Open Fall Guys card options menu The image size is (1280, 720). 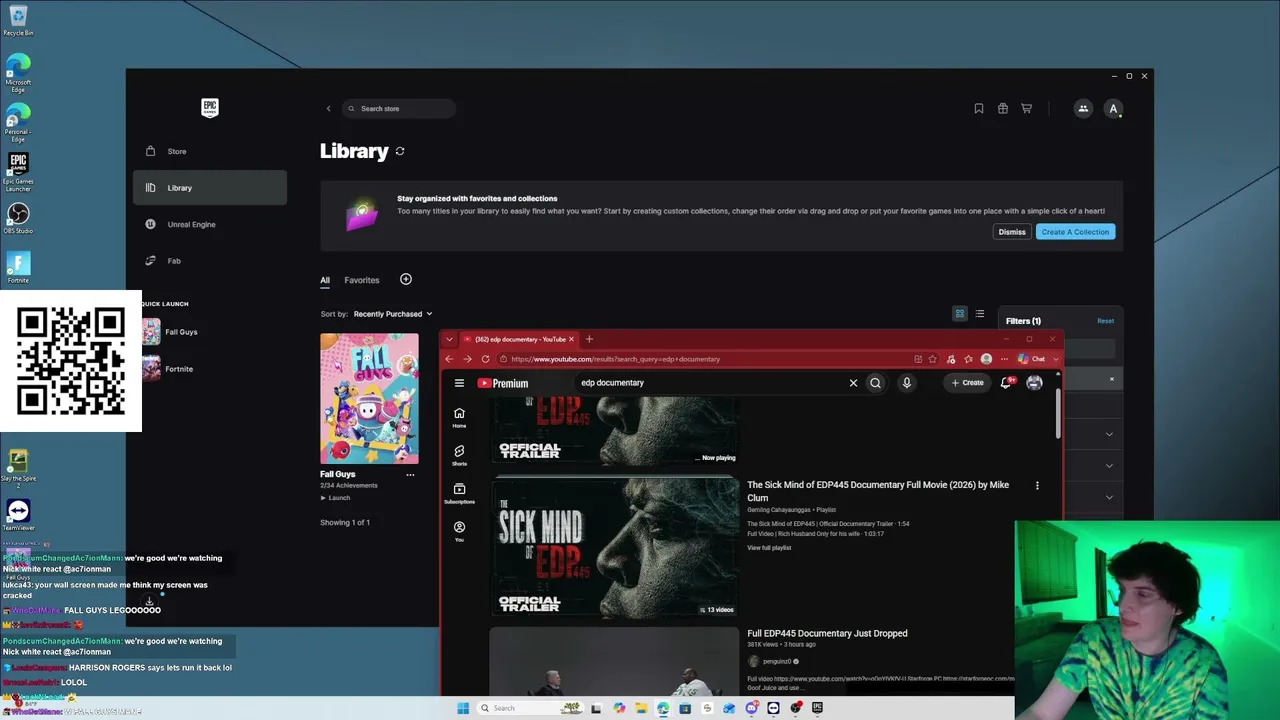coord(410,475)
